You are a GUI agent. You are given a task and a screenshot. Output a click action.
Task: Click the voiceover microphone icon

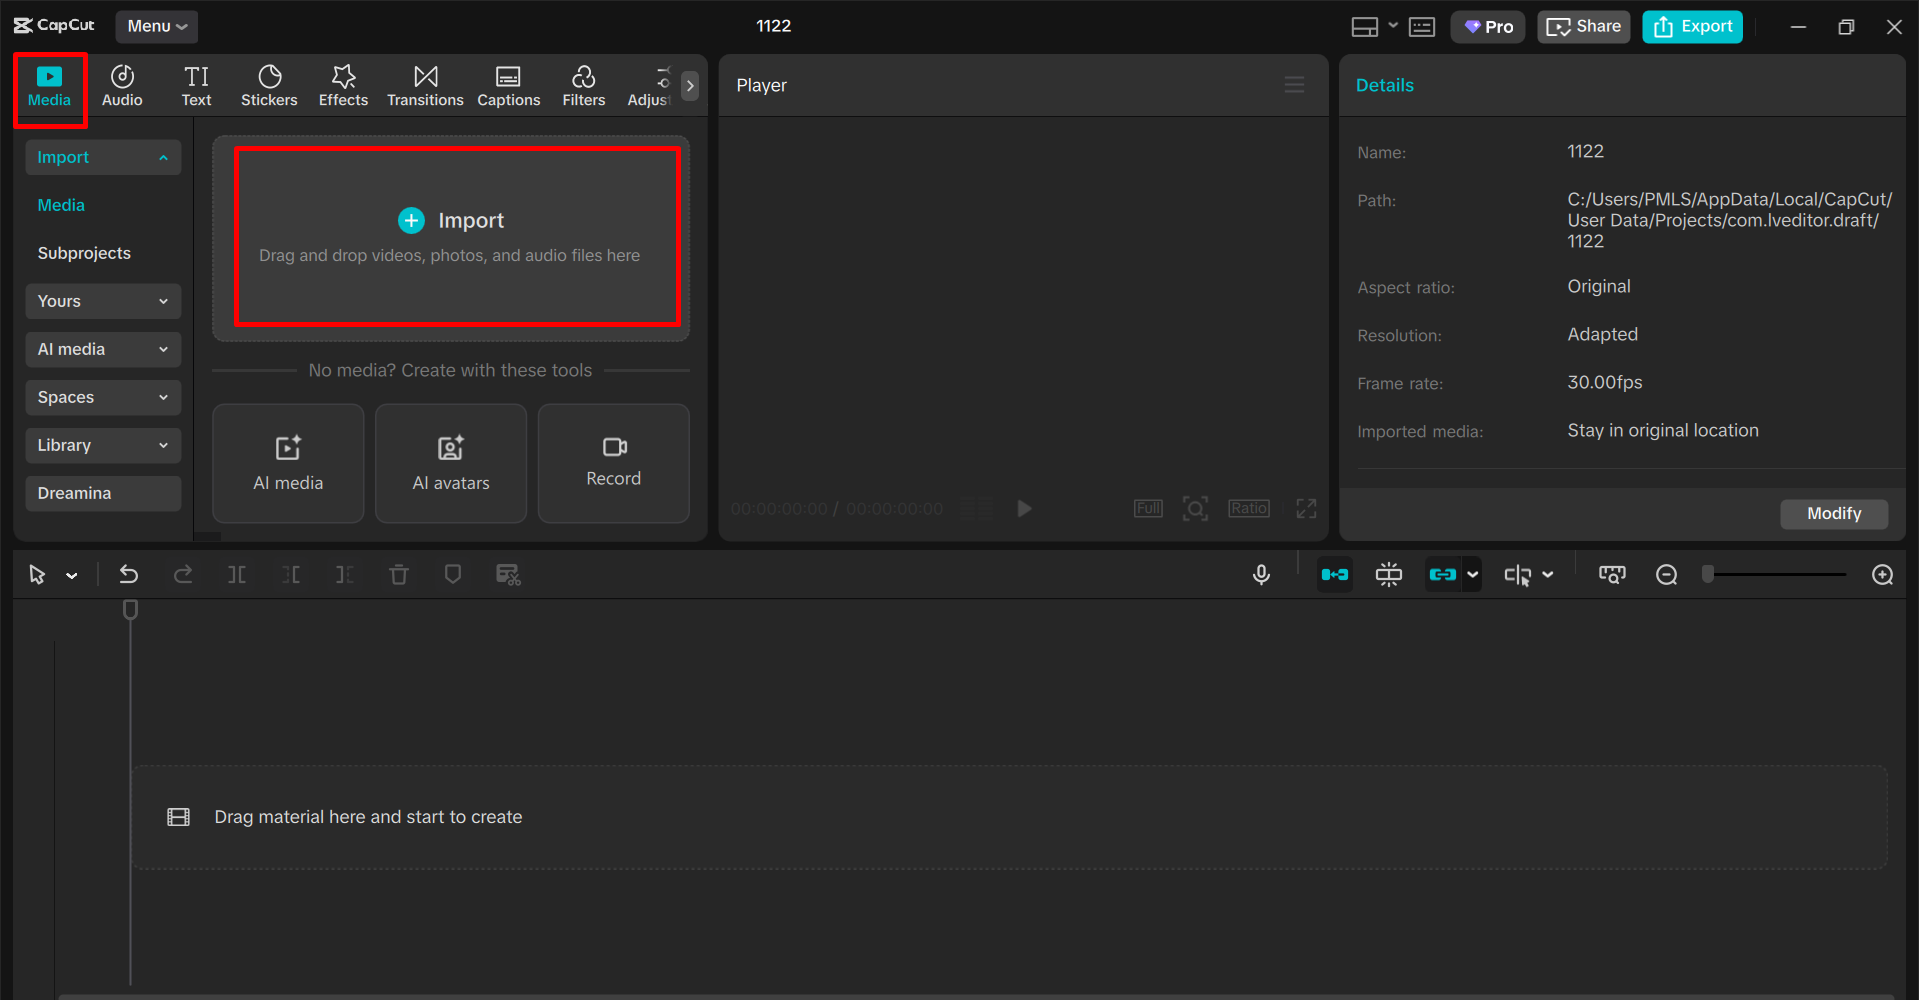1261,574
